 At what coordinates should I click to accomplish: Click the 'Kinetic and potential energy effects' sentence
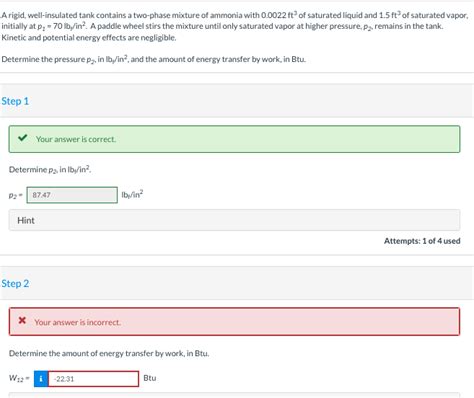pyautogui.click(x=89, y=37)
